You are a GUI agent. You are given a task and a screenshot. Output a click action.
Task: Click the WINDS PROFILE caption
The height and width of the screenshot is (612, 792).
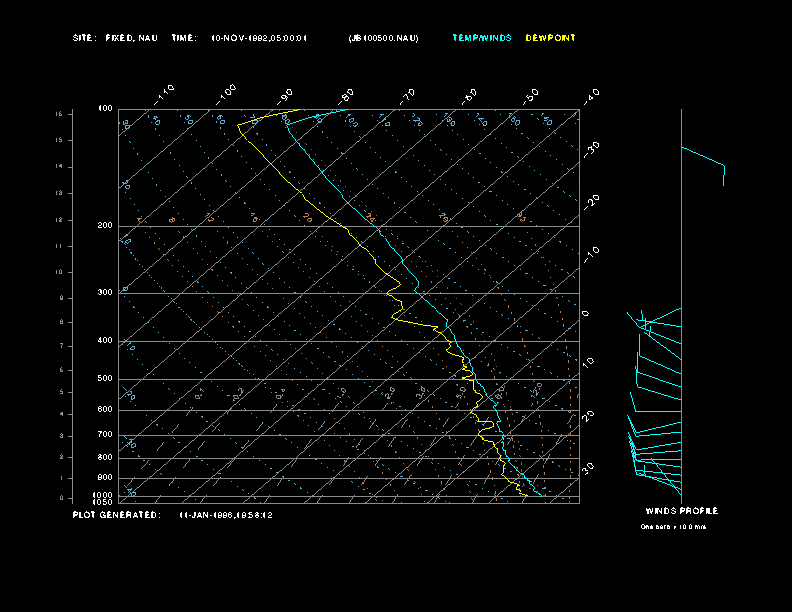(681, 511)
